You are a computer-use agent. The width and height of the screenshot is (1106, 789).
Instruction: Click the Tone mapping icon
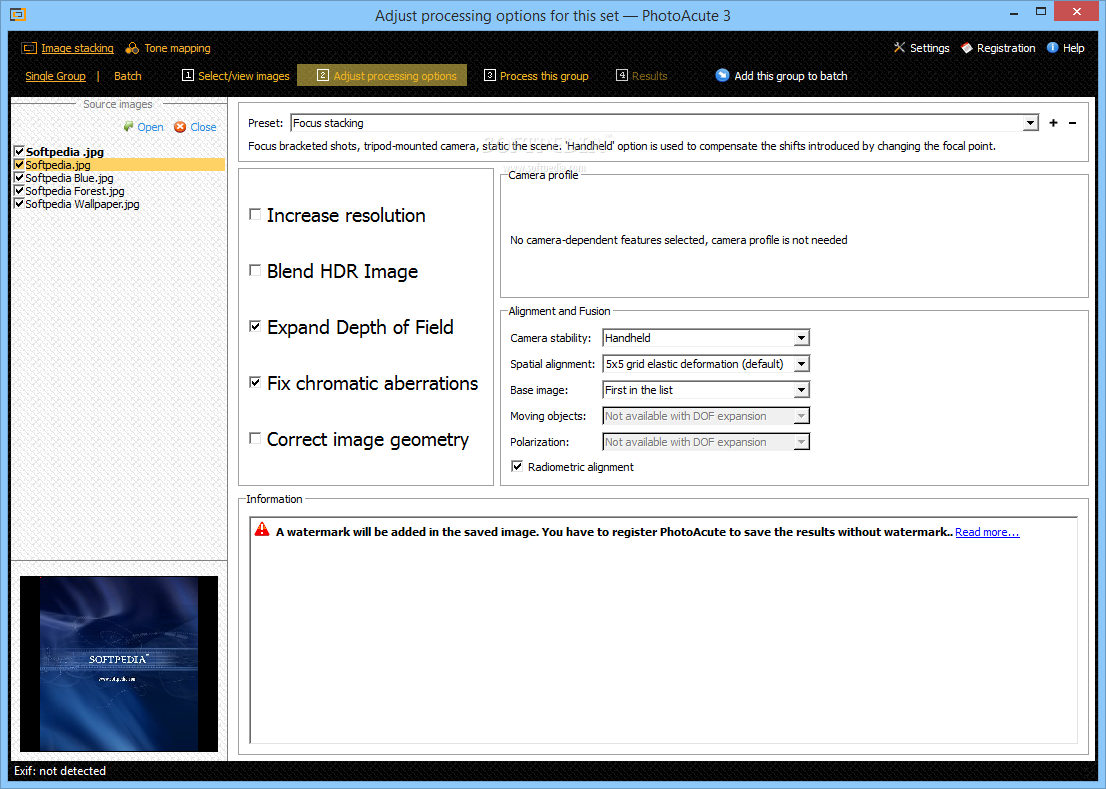[x=132, y=48]
